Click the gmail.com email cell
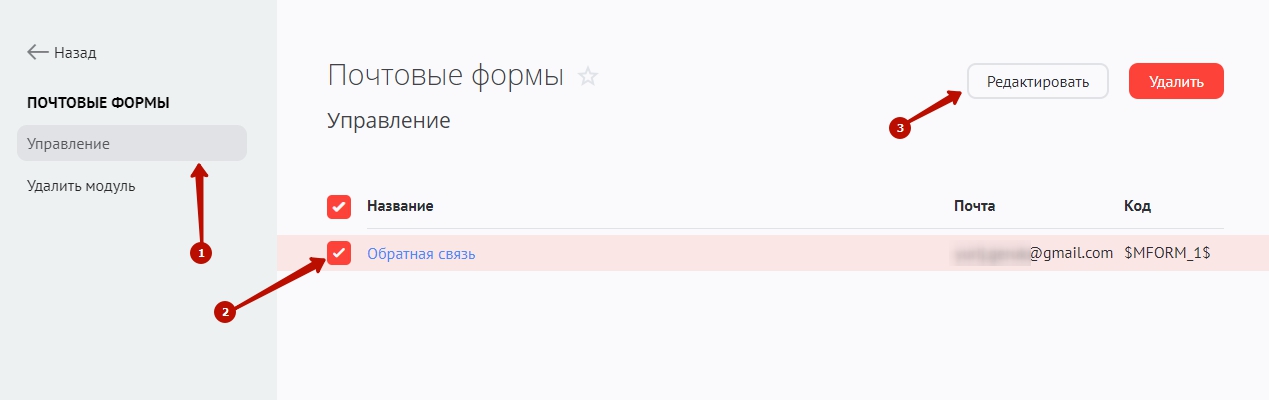This screenshot has width=1269, height=400. click(x=1034, y=253)
